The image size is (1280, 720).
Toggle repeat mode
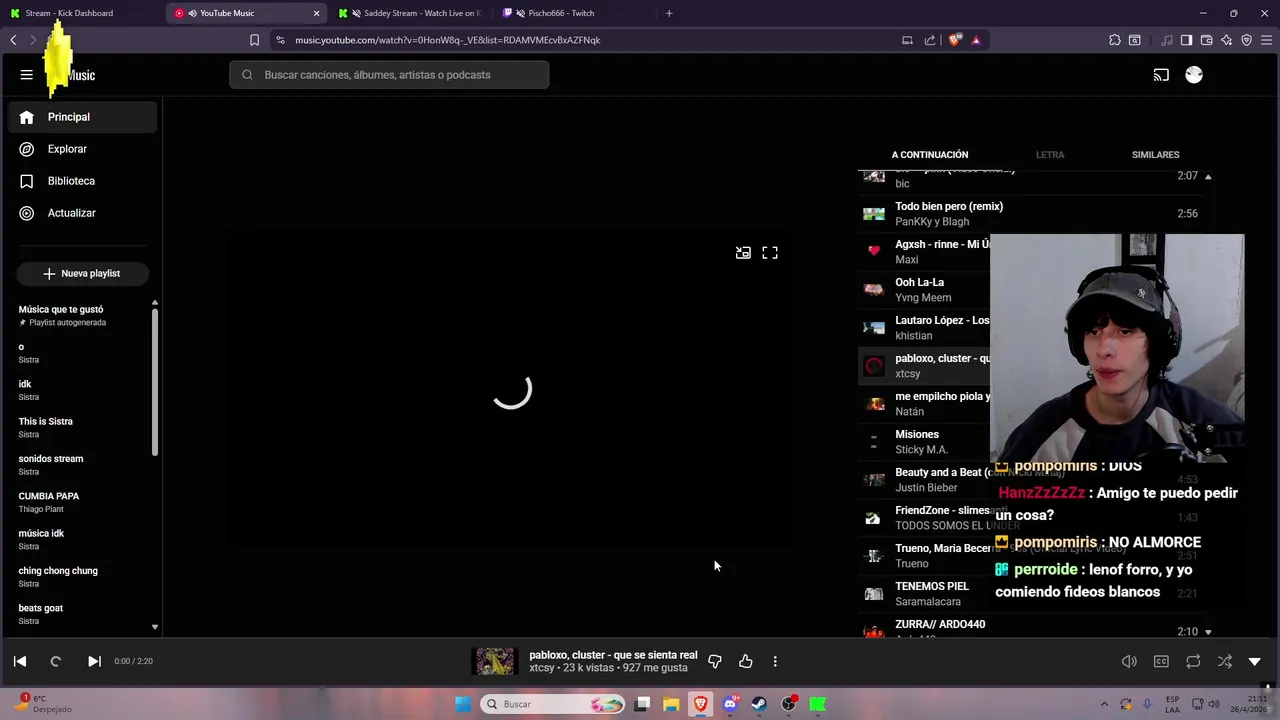click(x=1193, y=661)
